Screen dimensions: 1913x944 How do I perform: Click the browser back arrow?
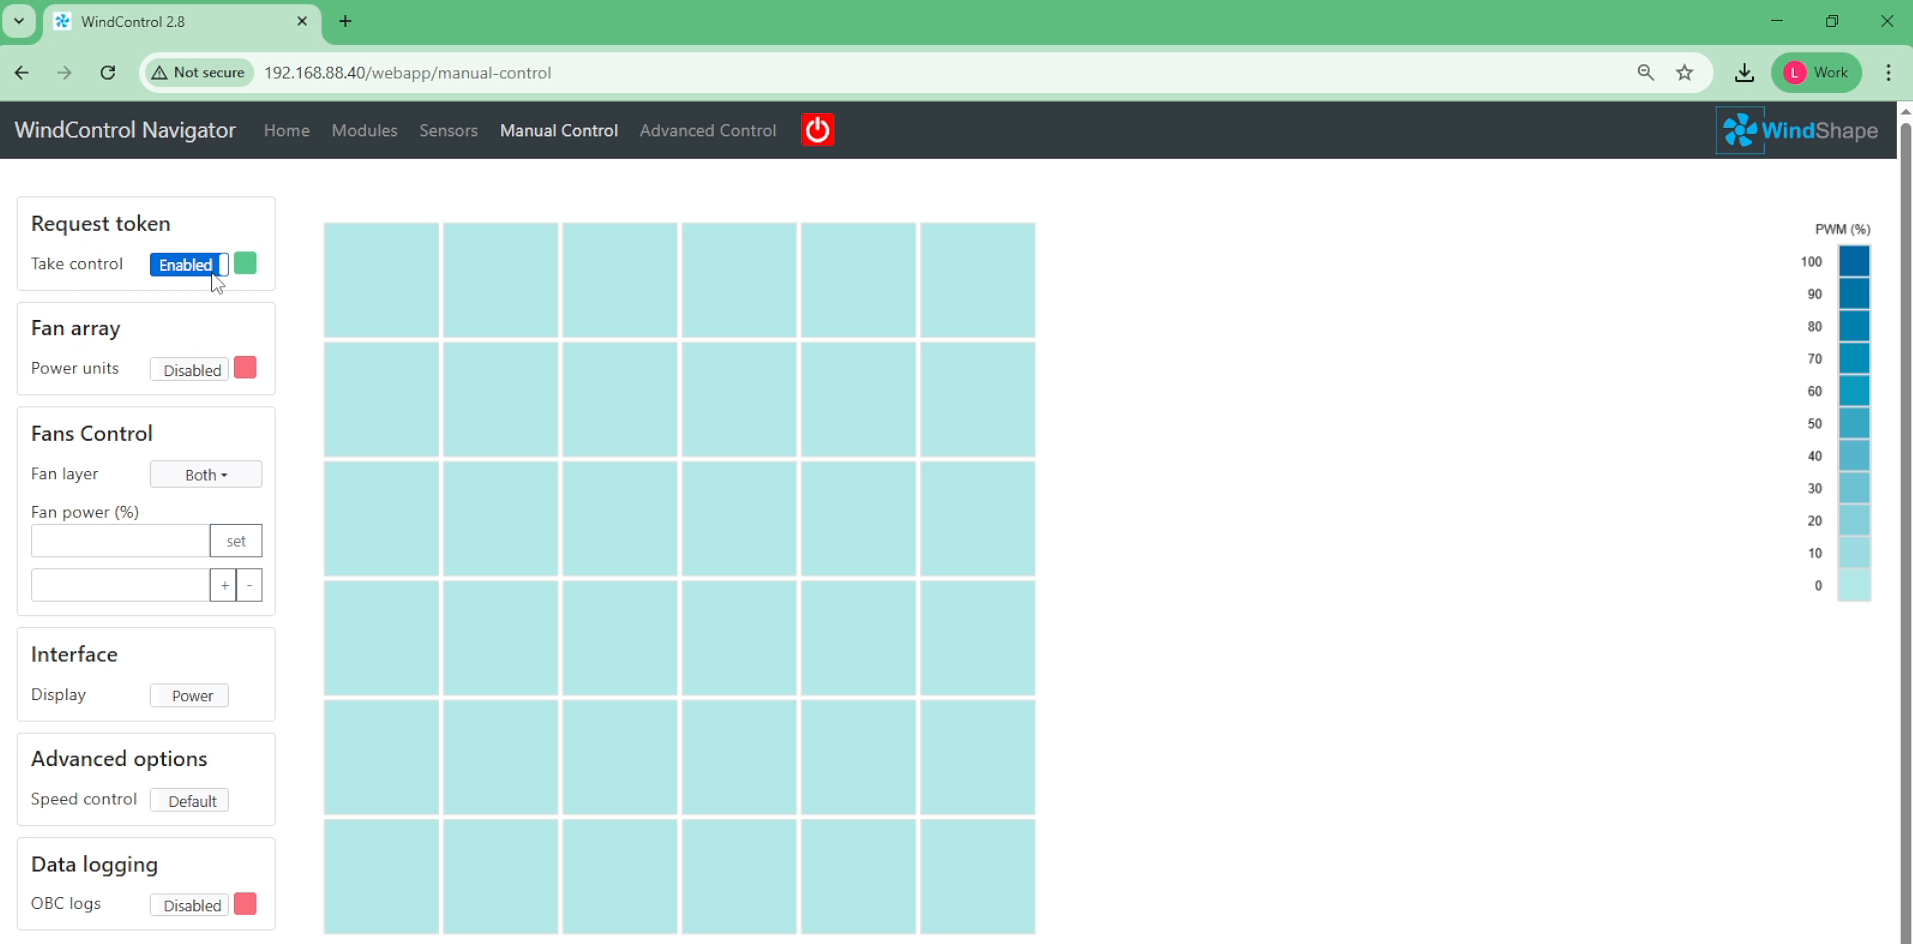pos(22,73)
